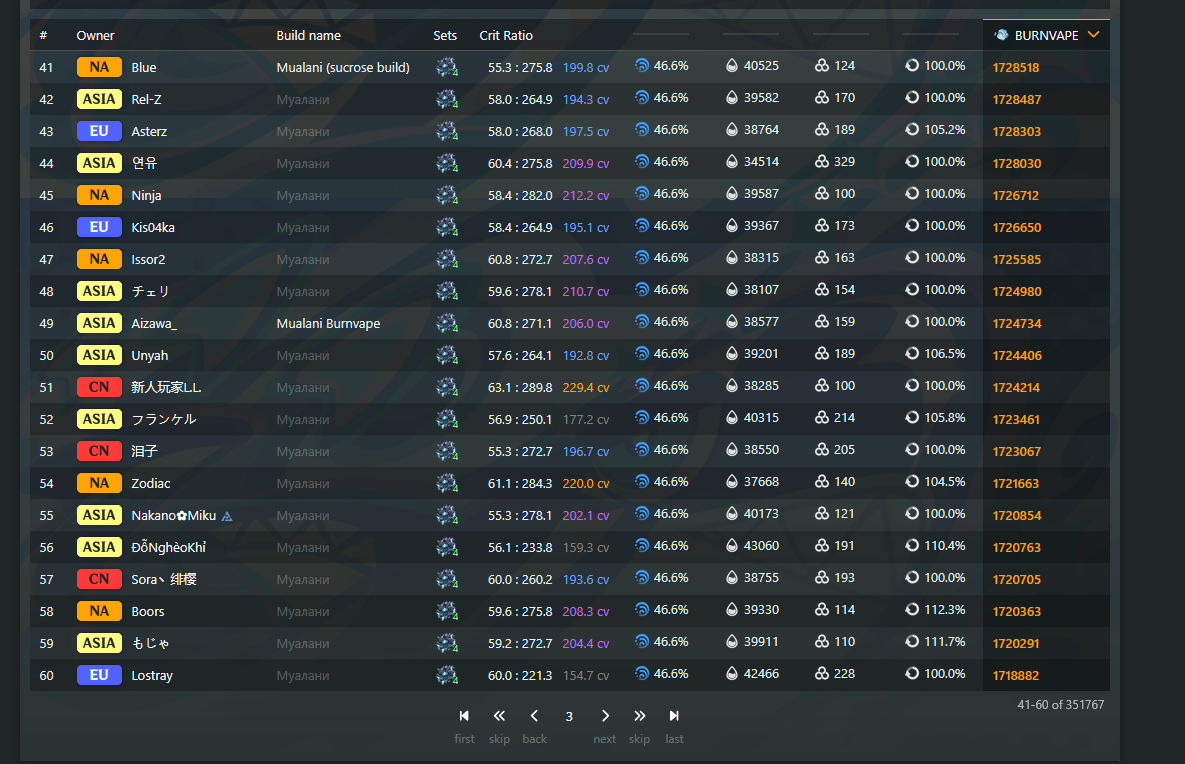Click owner name Issor2
This screenshot has width=1185, height=764.
148,259
